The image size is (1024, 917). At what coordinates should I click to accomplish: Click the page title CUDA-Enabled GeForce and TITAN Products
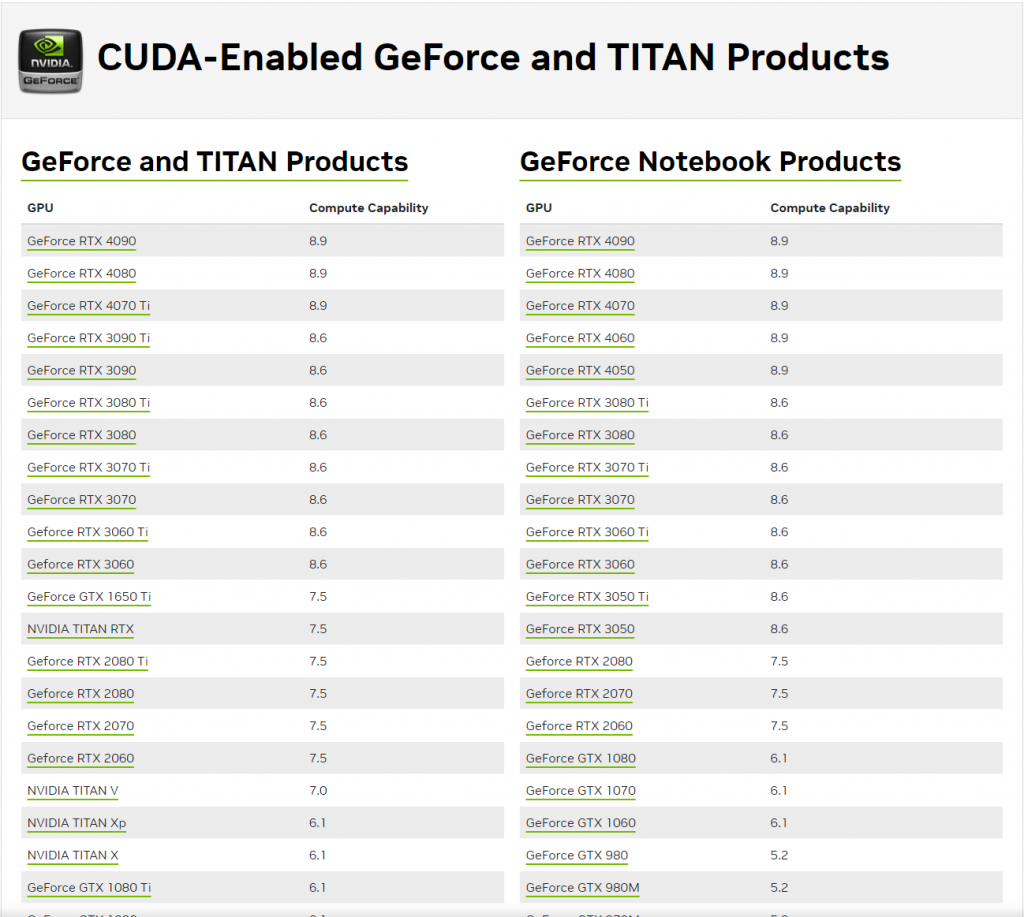493,57
